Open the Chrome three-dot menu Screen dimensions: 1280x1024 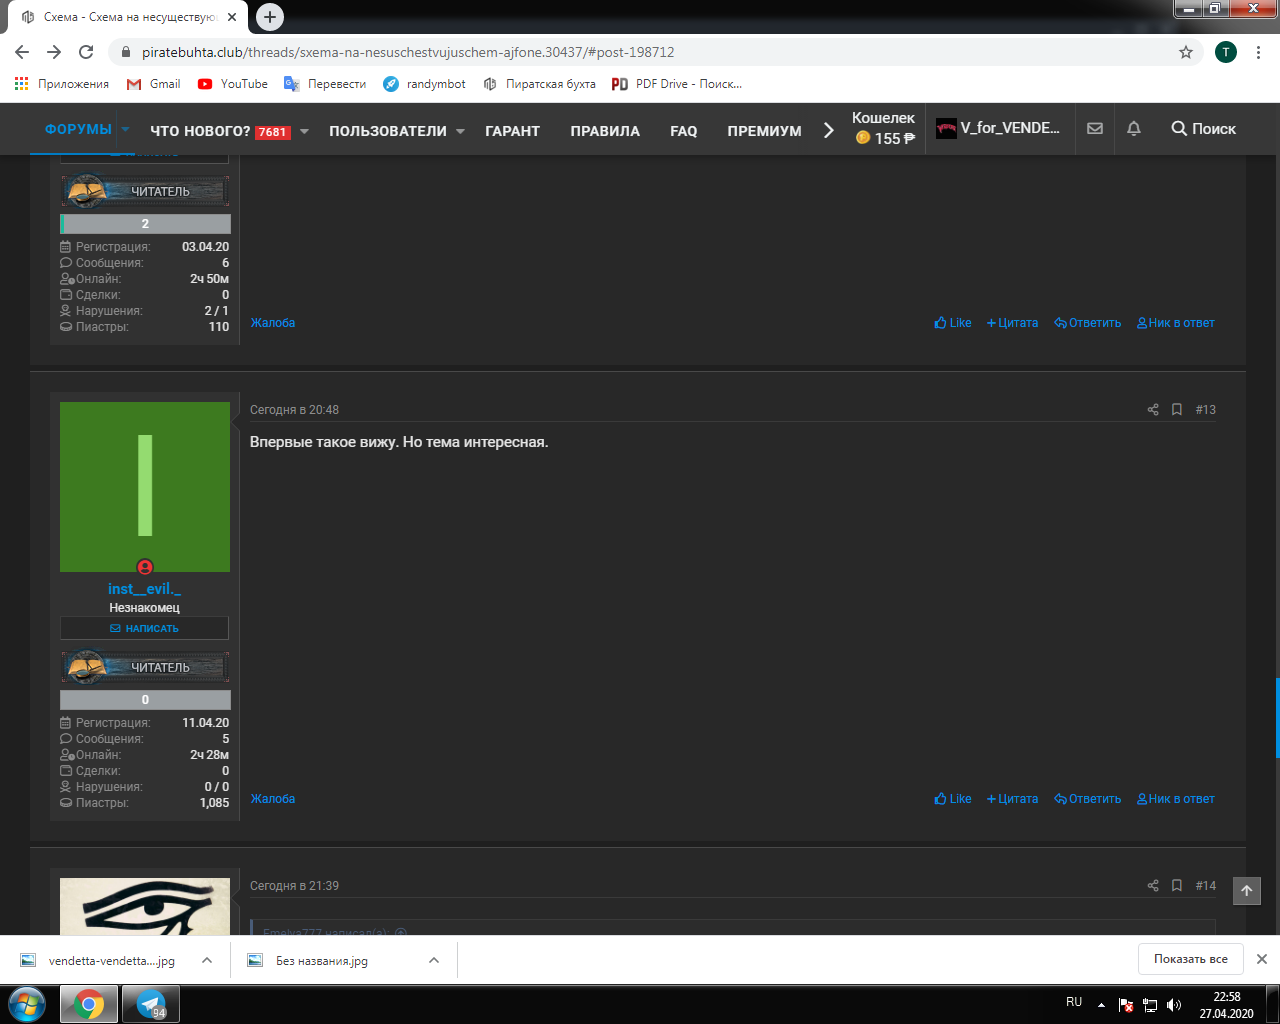click(1258, 52)
